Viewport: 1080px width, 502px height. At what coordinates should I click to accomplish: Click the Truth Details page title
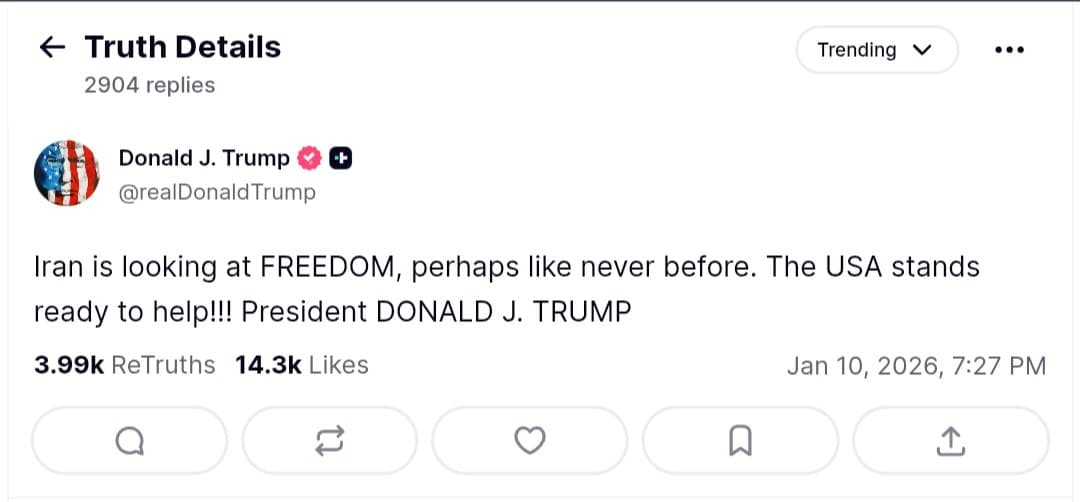pos(182,47)
